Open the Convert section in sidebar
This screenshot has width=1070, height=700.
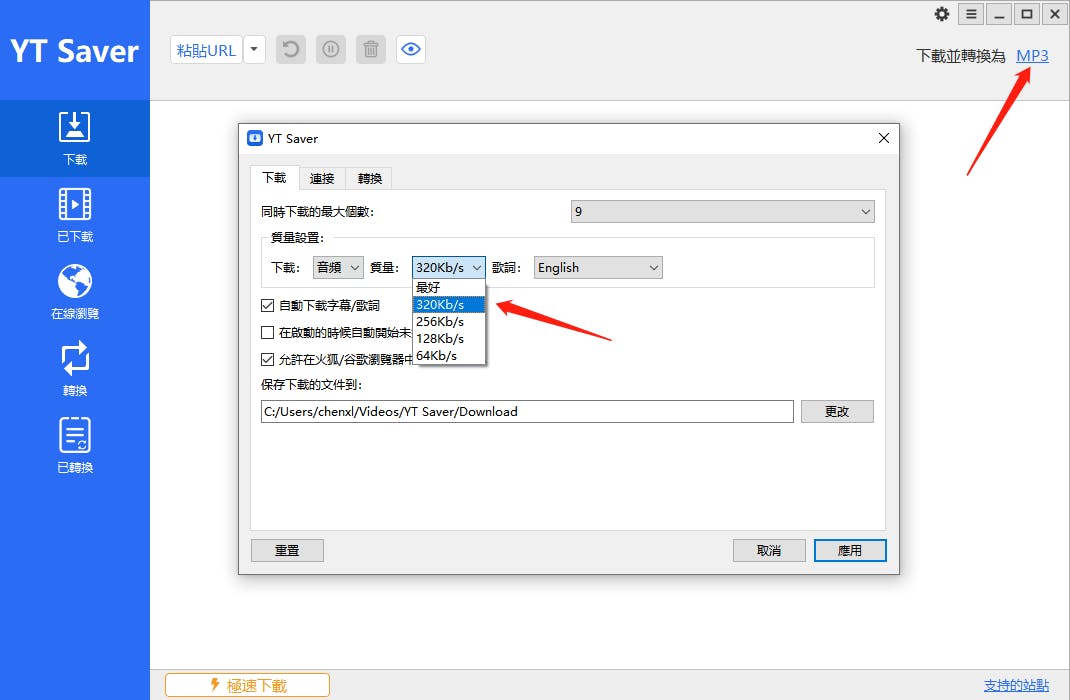pos(74,369)
